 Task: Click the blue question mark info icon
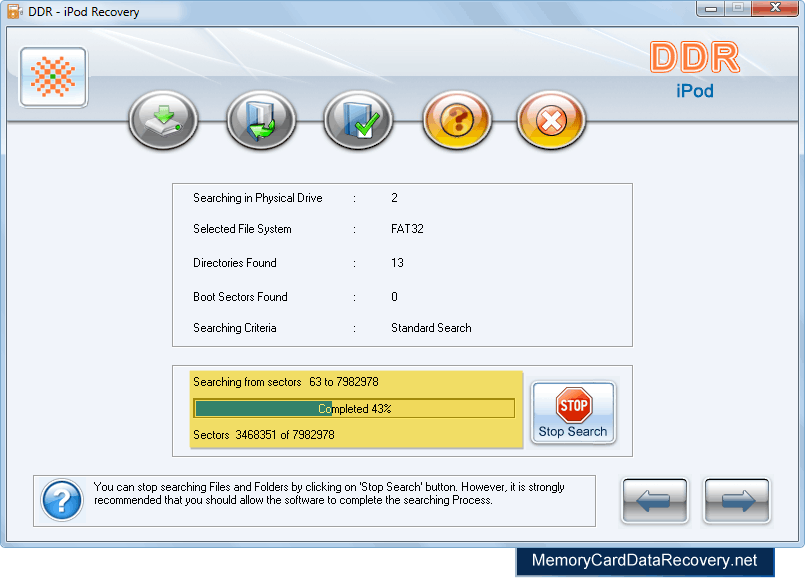[x=62, y=500]
